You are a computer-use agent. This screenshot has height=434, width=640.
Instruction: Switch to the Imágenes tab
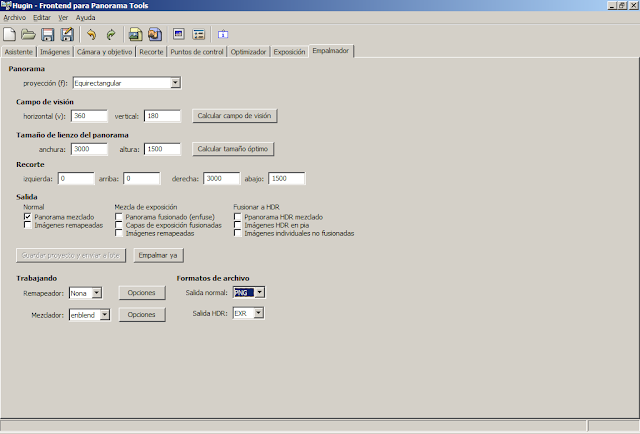[x=55, y=52]
